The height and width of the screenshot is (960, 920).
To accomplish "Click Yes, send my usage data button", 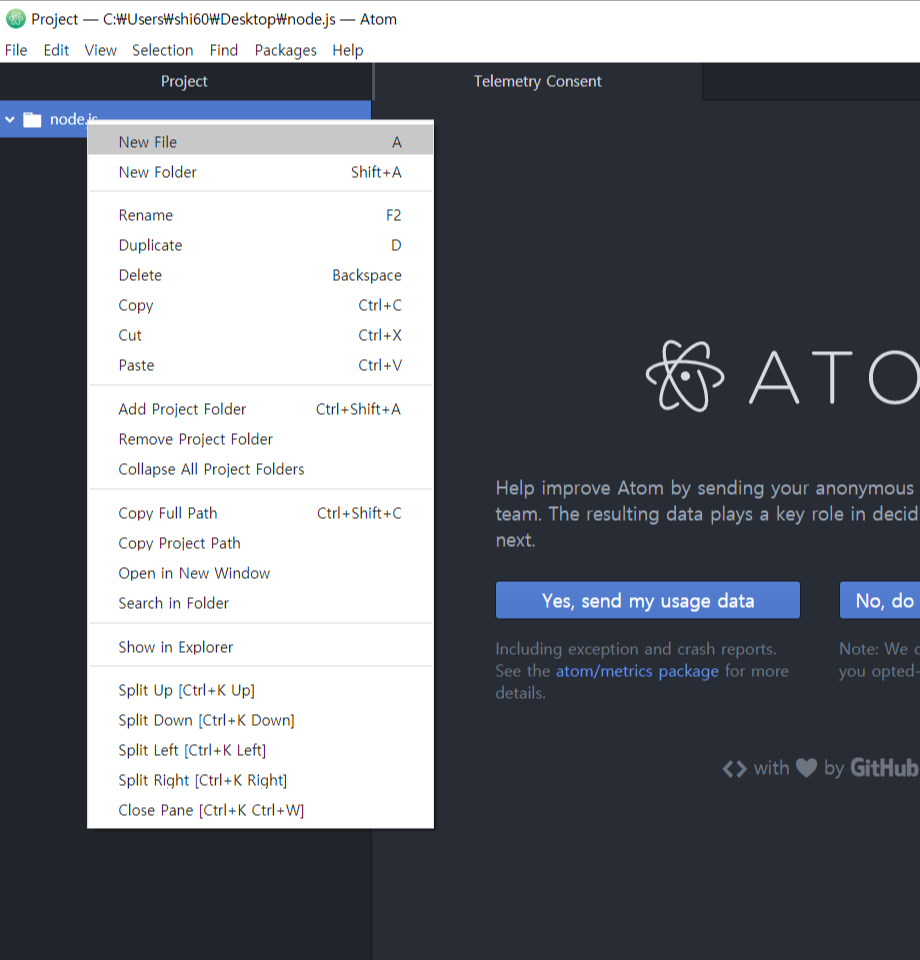I will point(648,601).
